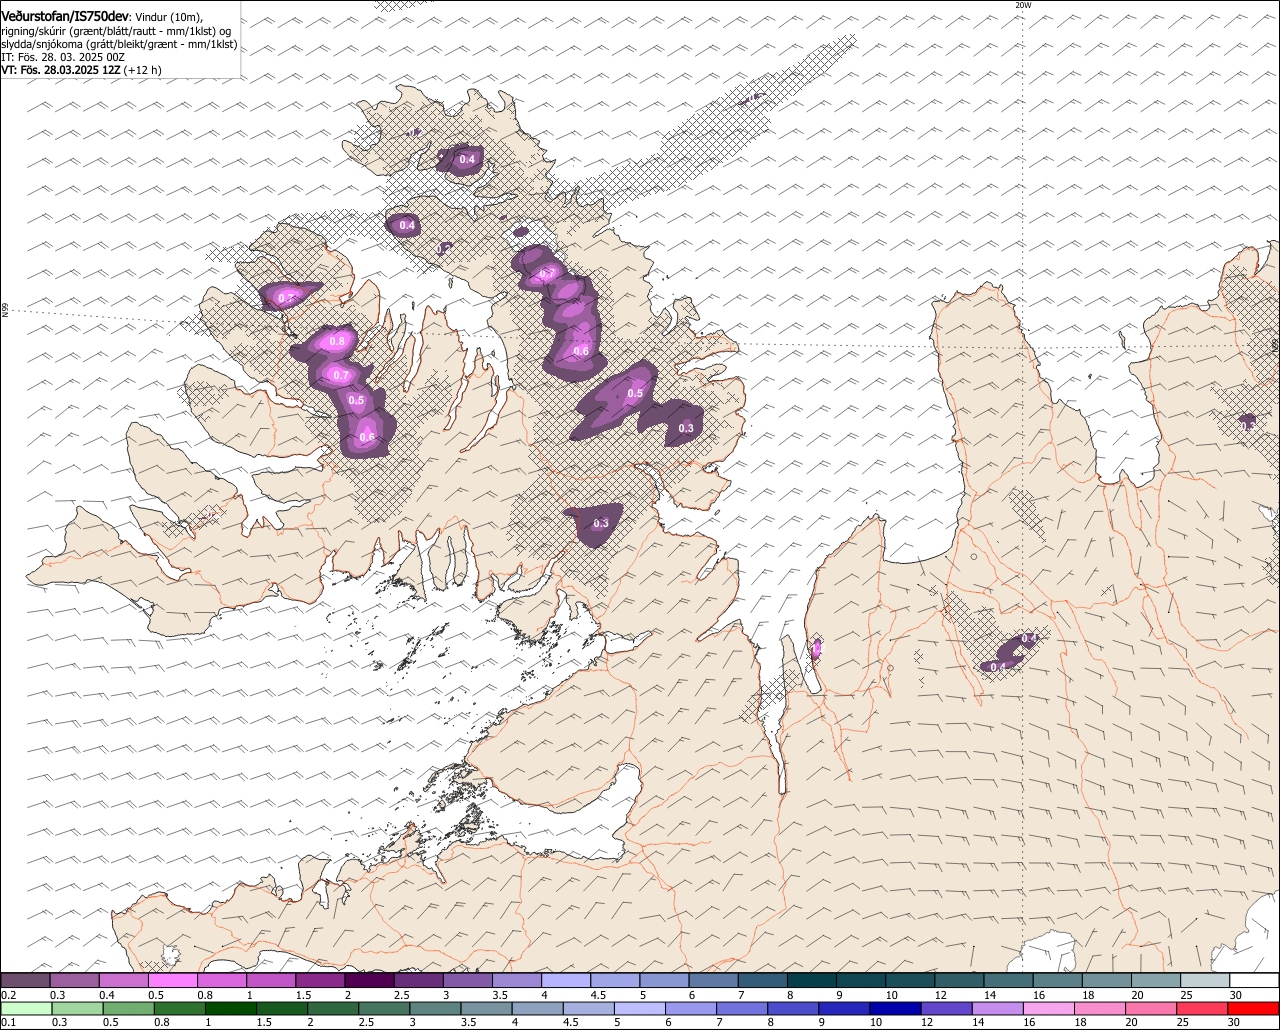Screen dimensions: 1280x1030
Task: Click the 0.1 legend label
Action: click(x=8, y=1022)
